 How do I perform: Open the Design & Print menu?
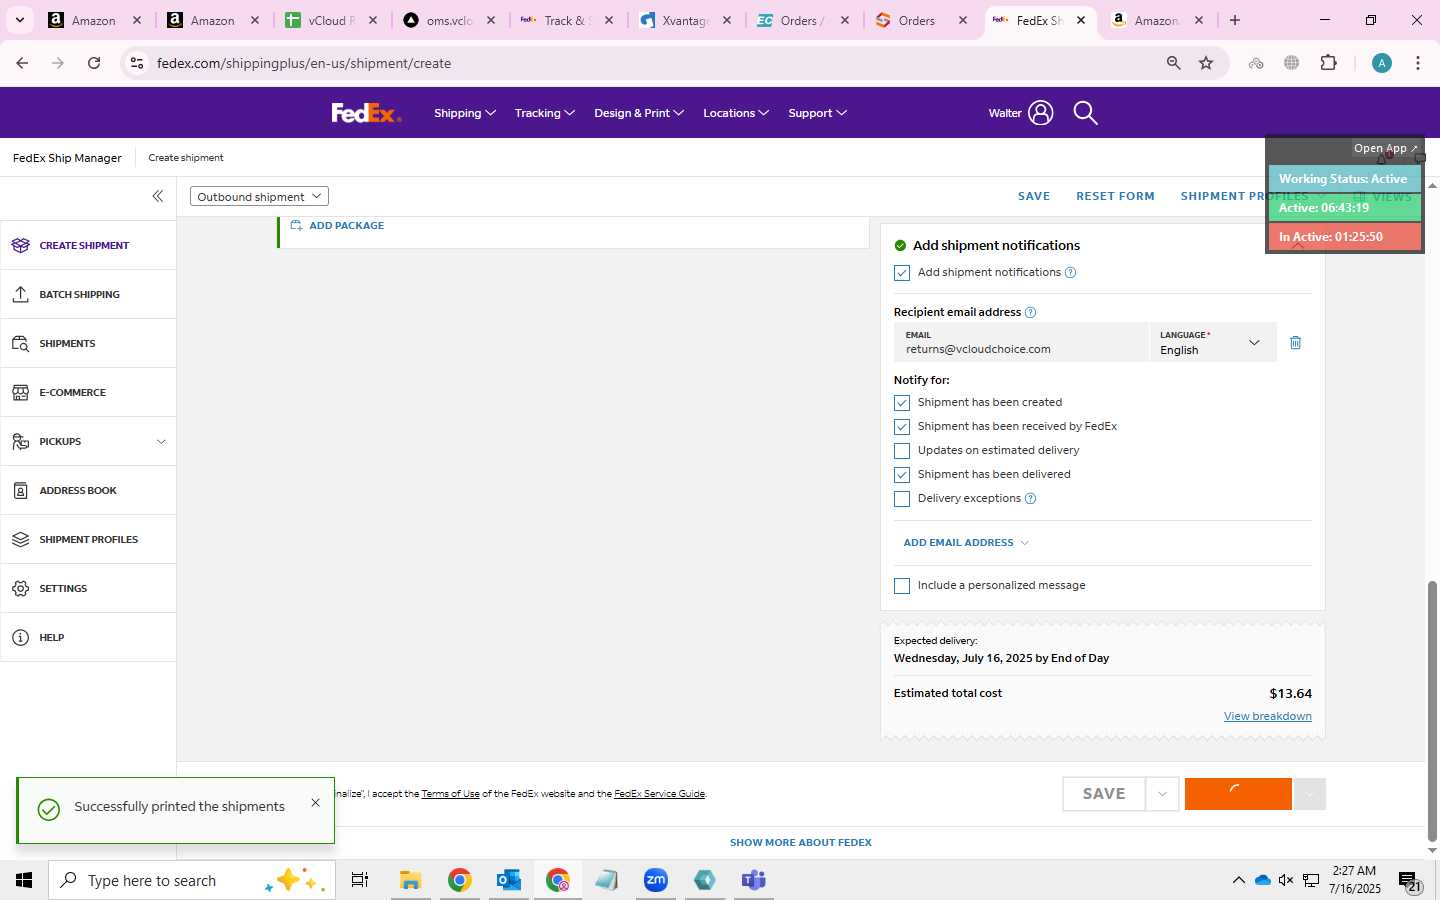(x=639, y=113)
